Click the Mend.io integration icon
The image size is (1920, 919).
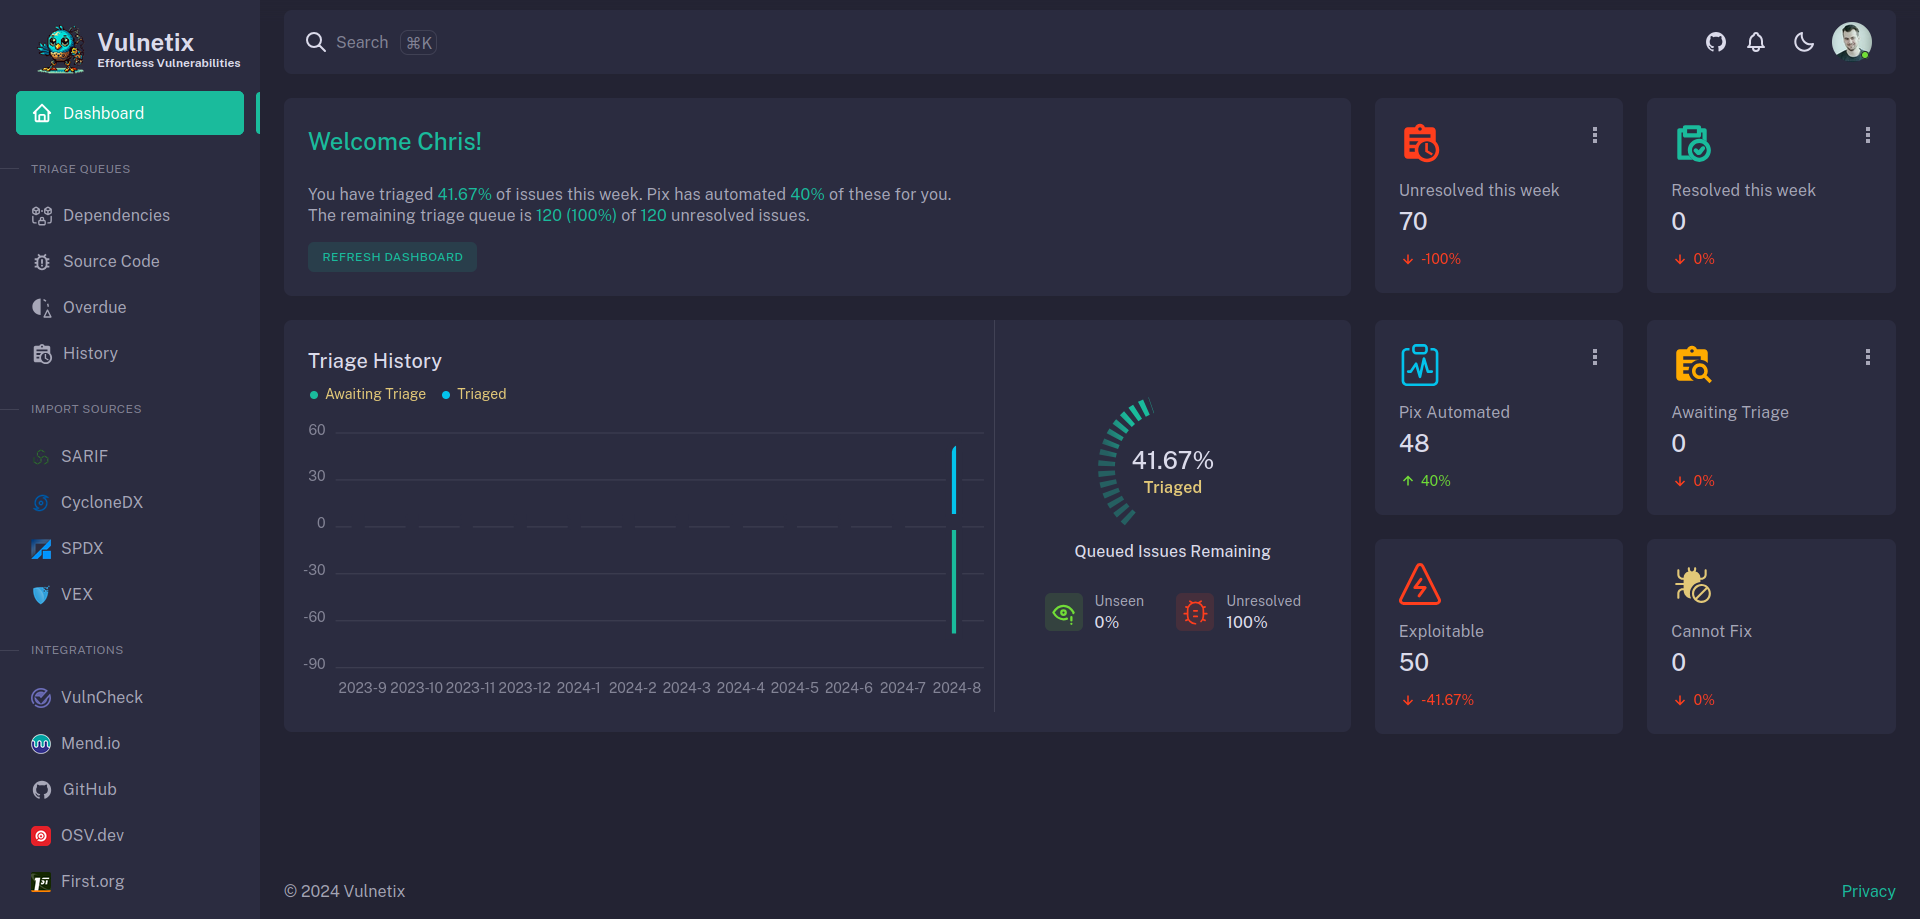(41, 744)
